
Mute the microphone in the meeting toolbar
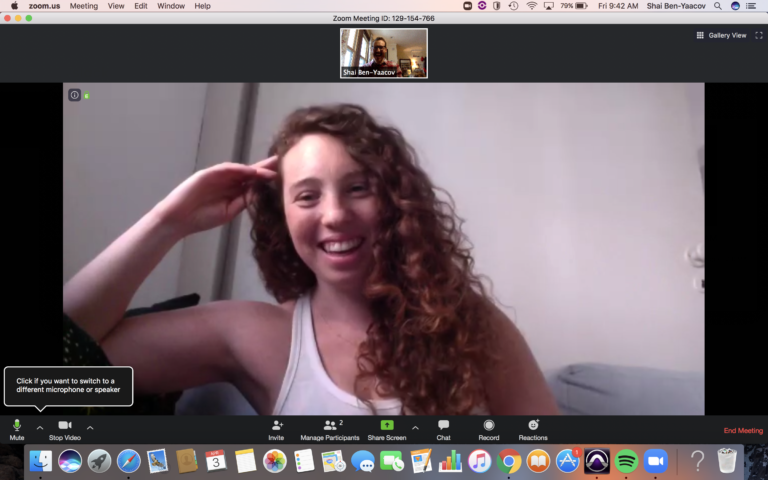coord(17,430)
